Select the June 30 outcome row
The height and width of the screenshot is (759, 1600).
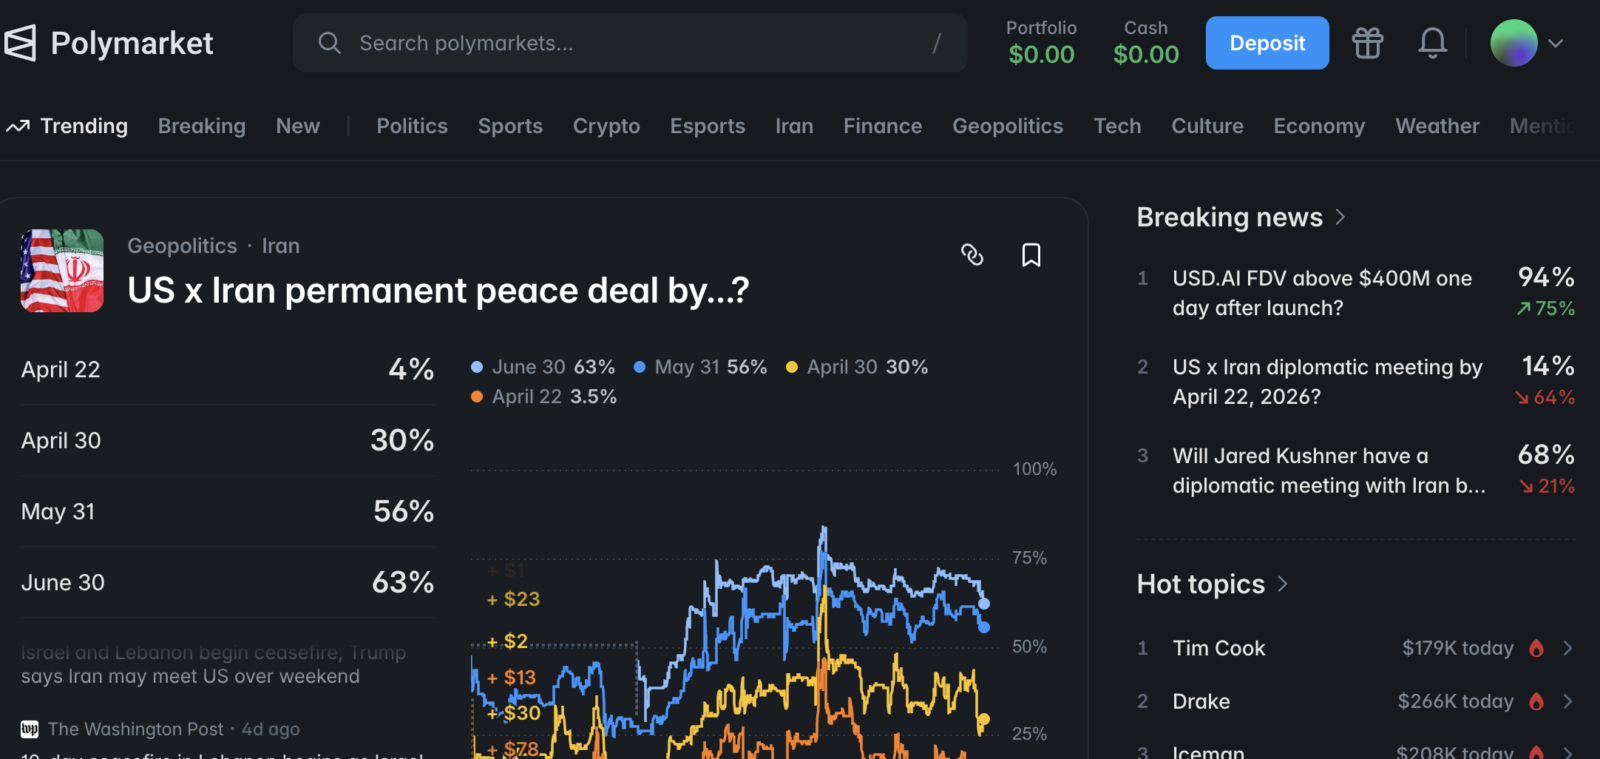(x=227, y=582)
